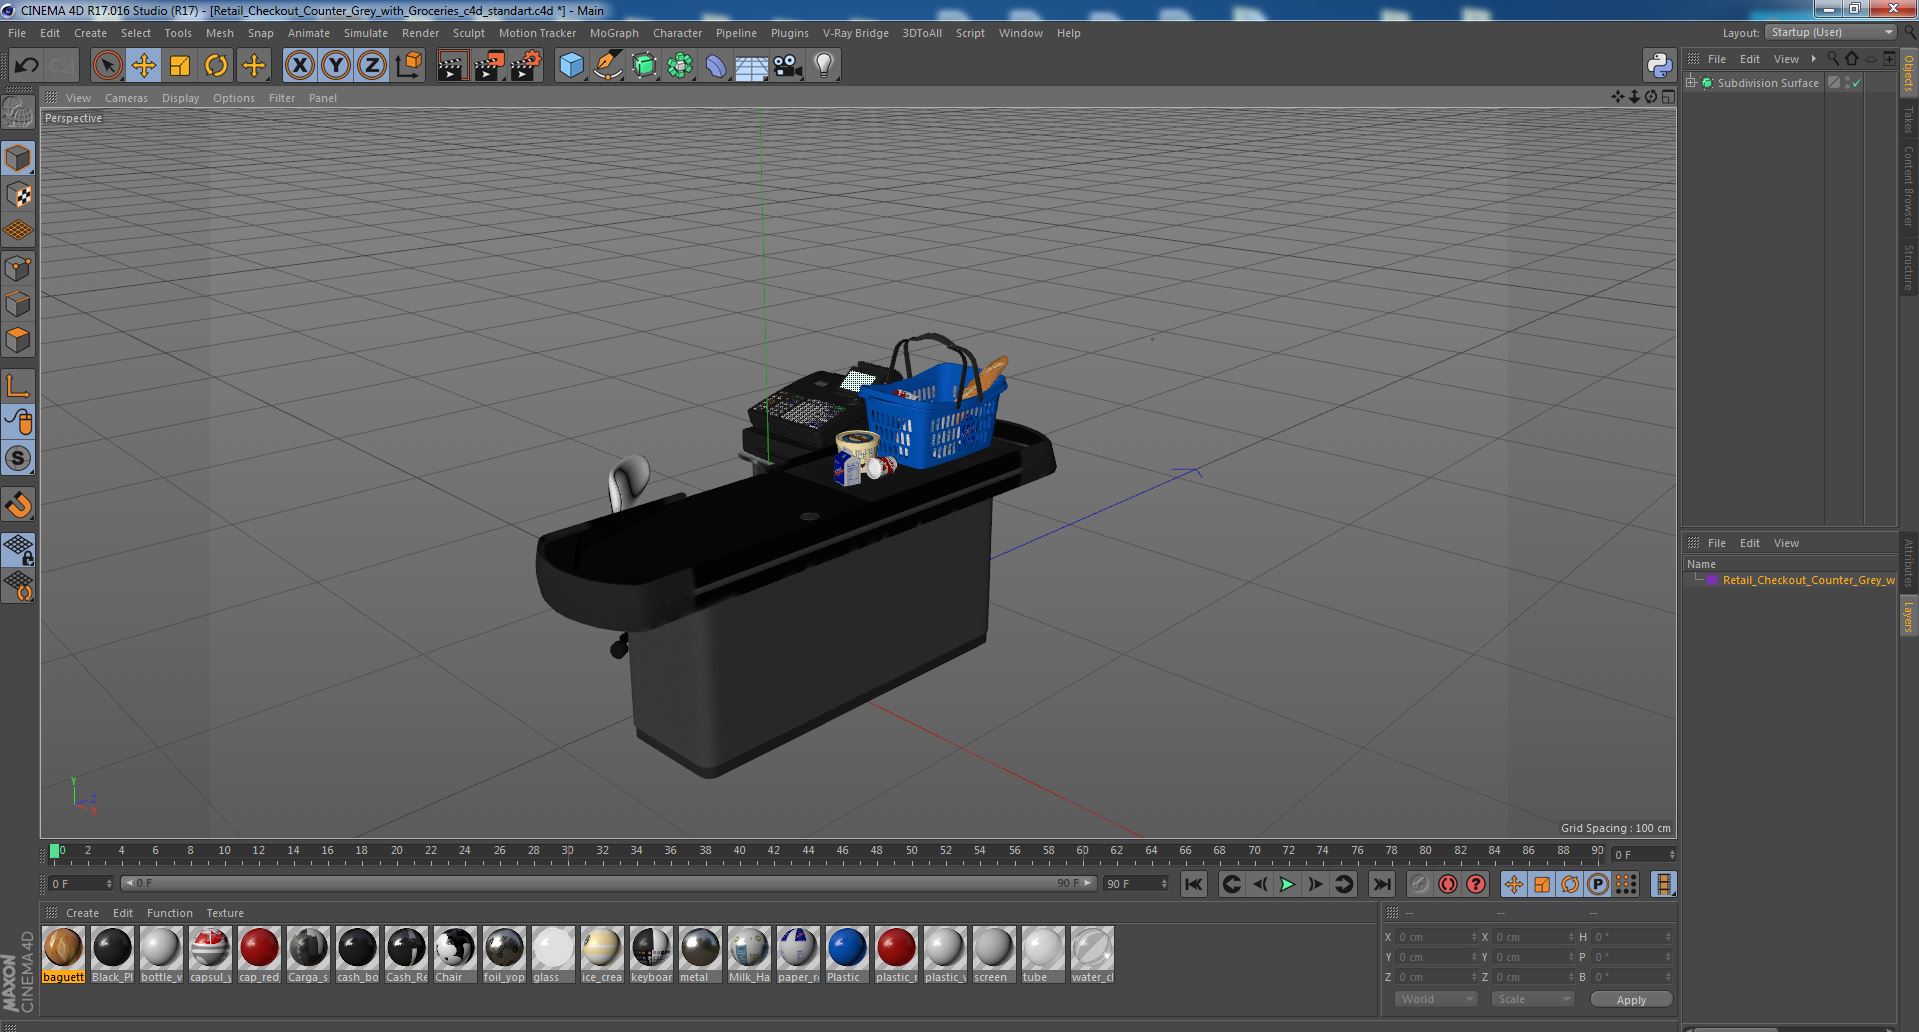1919x1032 pixels.
Task: Add a Floor environment object
Action: [751, 66]
